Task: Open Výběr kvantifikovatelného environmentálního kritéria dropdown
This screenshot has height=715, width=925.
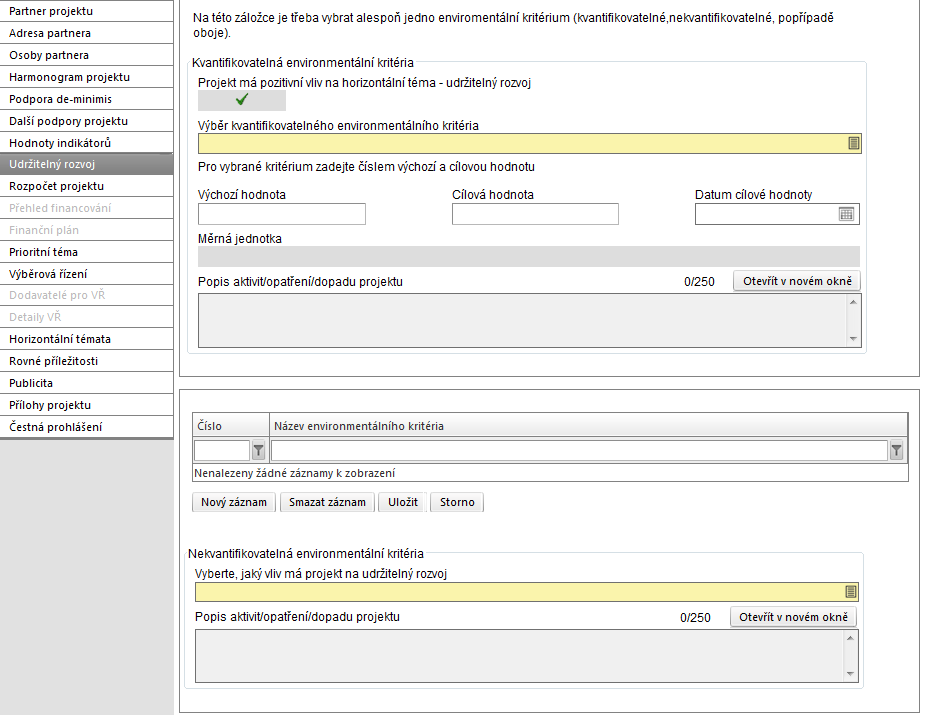Action: [529, 143]
